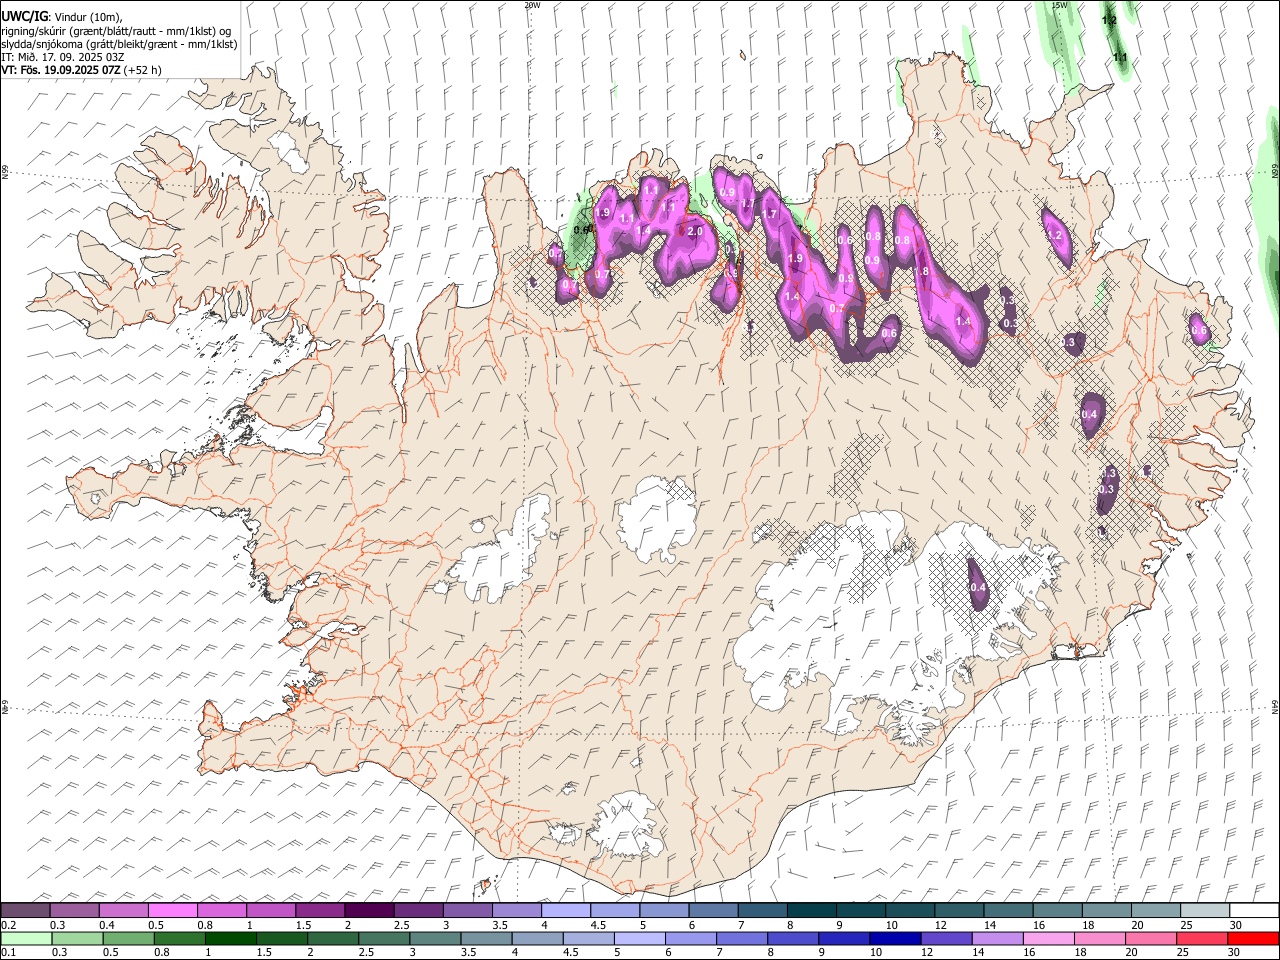Click the dark teal snow swatch labeled 8
This screenshot has width=1280, height=960.
tap(812, 910)
